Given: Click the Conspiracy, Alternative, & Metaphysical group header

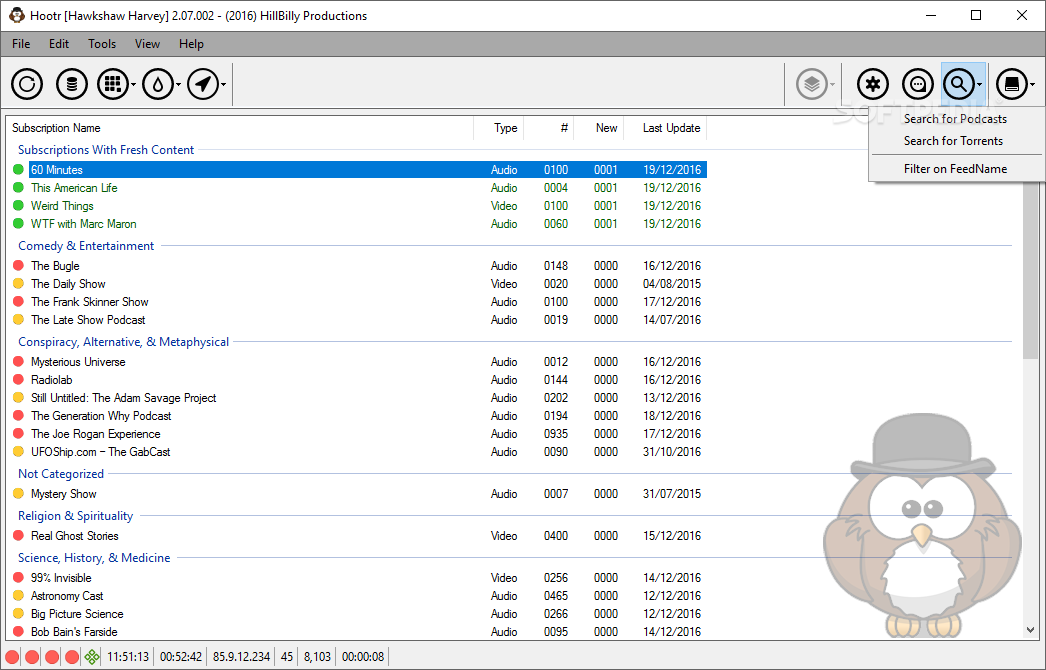Looking at the screenshot, I should point(123,342).
